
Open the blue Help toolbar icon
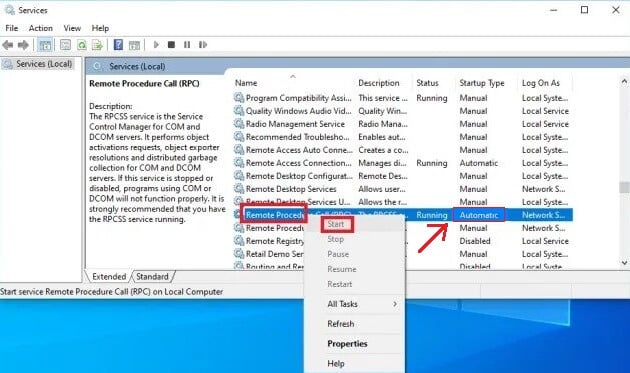118,44
